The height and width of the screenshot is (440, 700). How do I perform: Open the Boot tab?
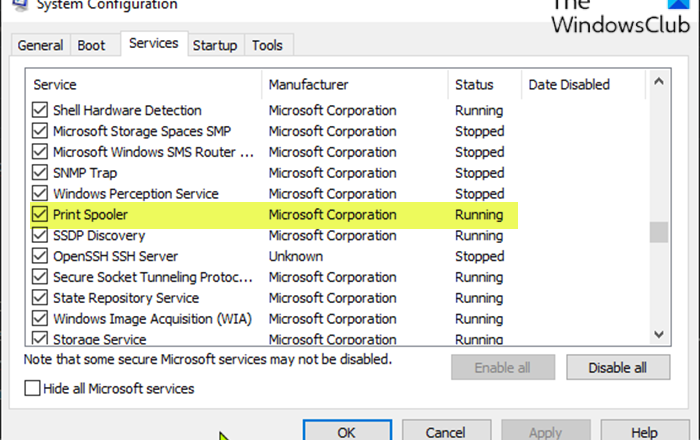tap(92, 46)
